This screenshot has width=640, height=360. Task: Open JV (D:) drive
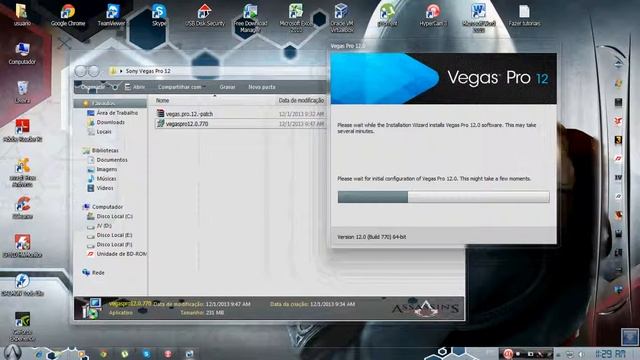[x=104, y=225]
